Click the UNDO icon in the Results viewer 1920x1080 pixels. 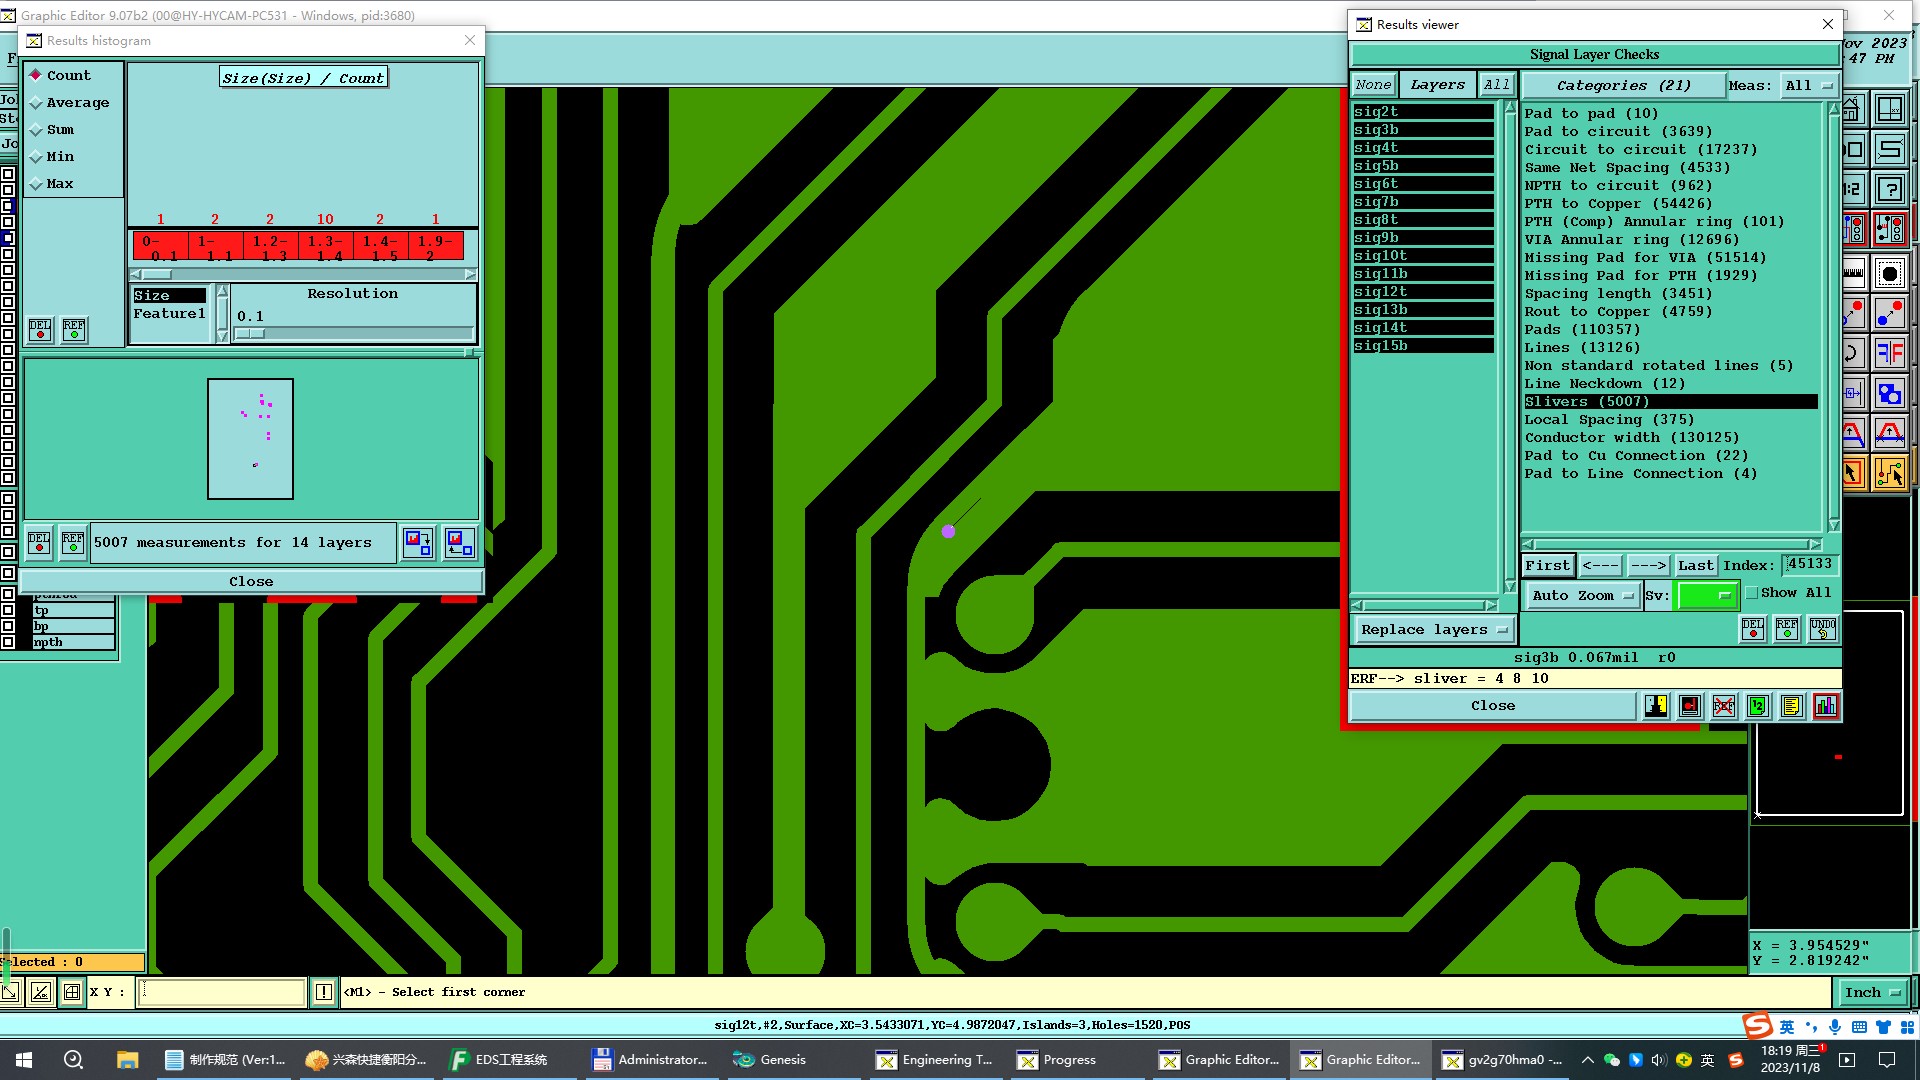[1822, 628]
